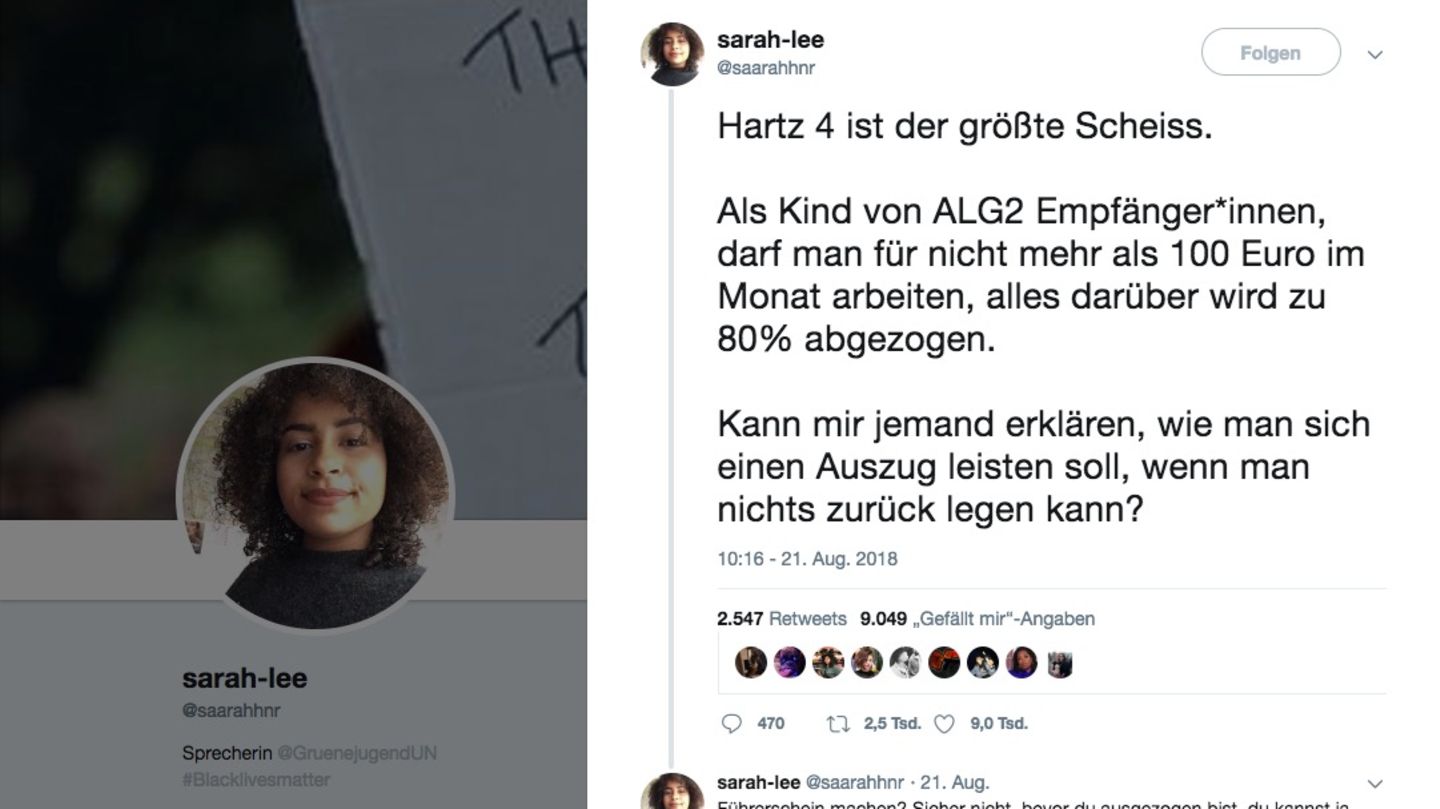Expand tweet options chevron next to Folgen
The width and height of the screenshot is (1440, 809).
point(1375,55)
